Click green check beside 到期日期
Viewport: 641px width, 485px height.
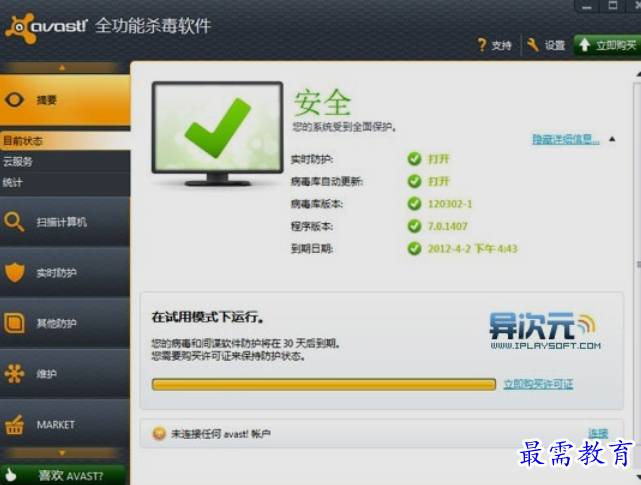click(415, 248)
